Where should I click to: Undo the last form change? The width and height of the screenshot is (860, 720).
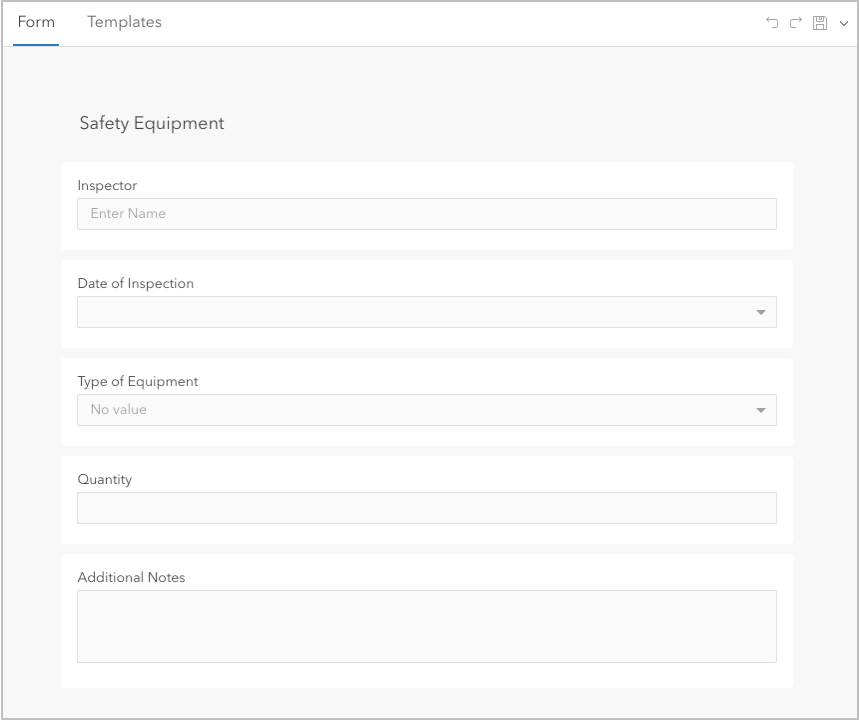click(x=771, y=22)
